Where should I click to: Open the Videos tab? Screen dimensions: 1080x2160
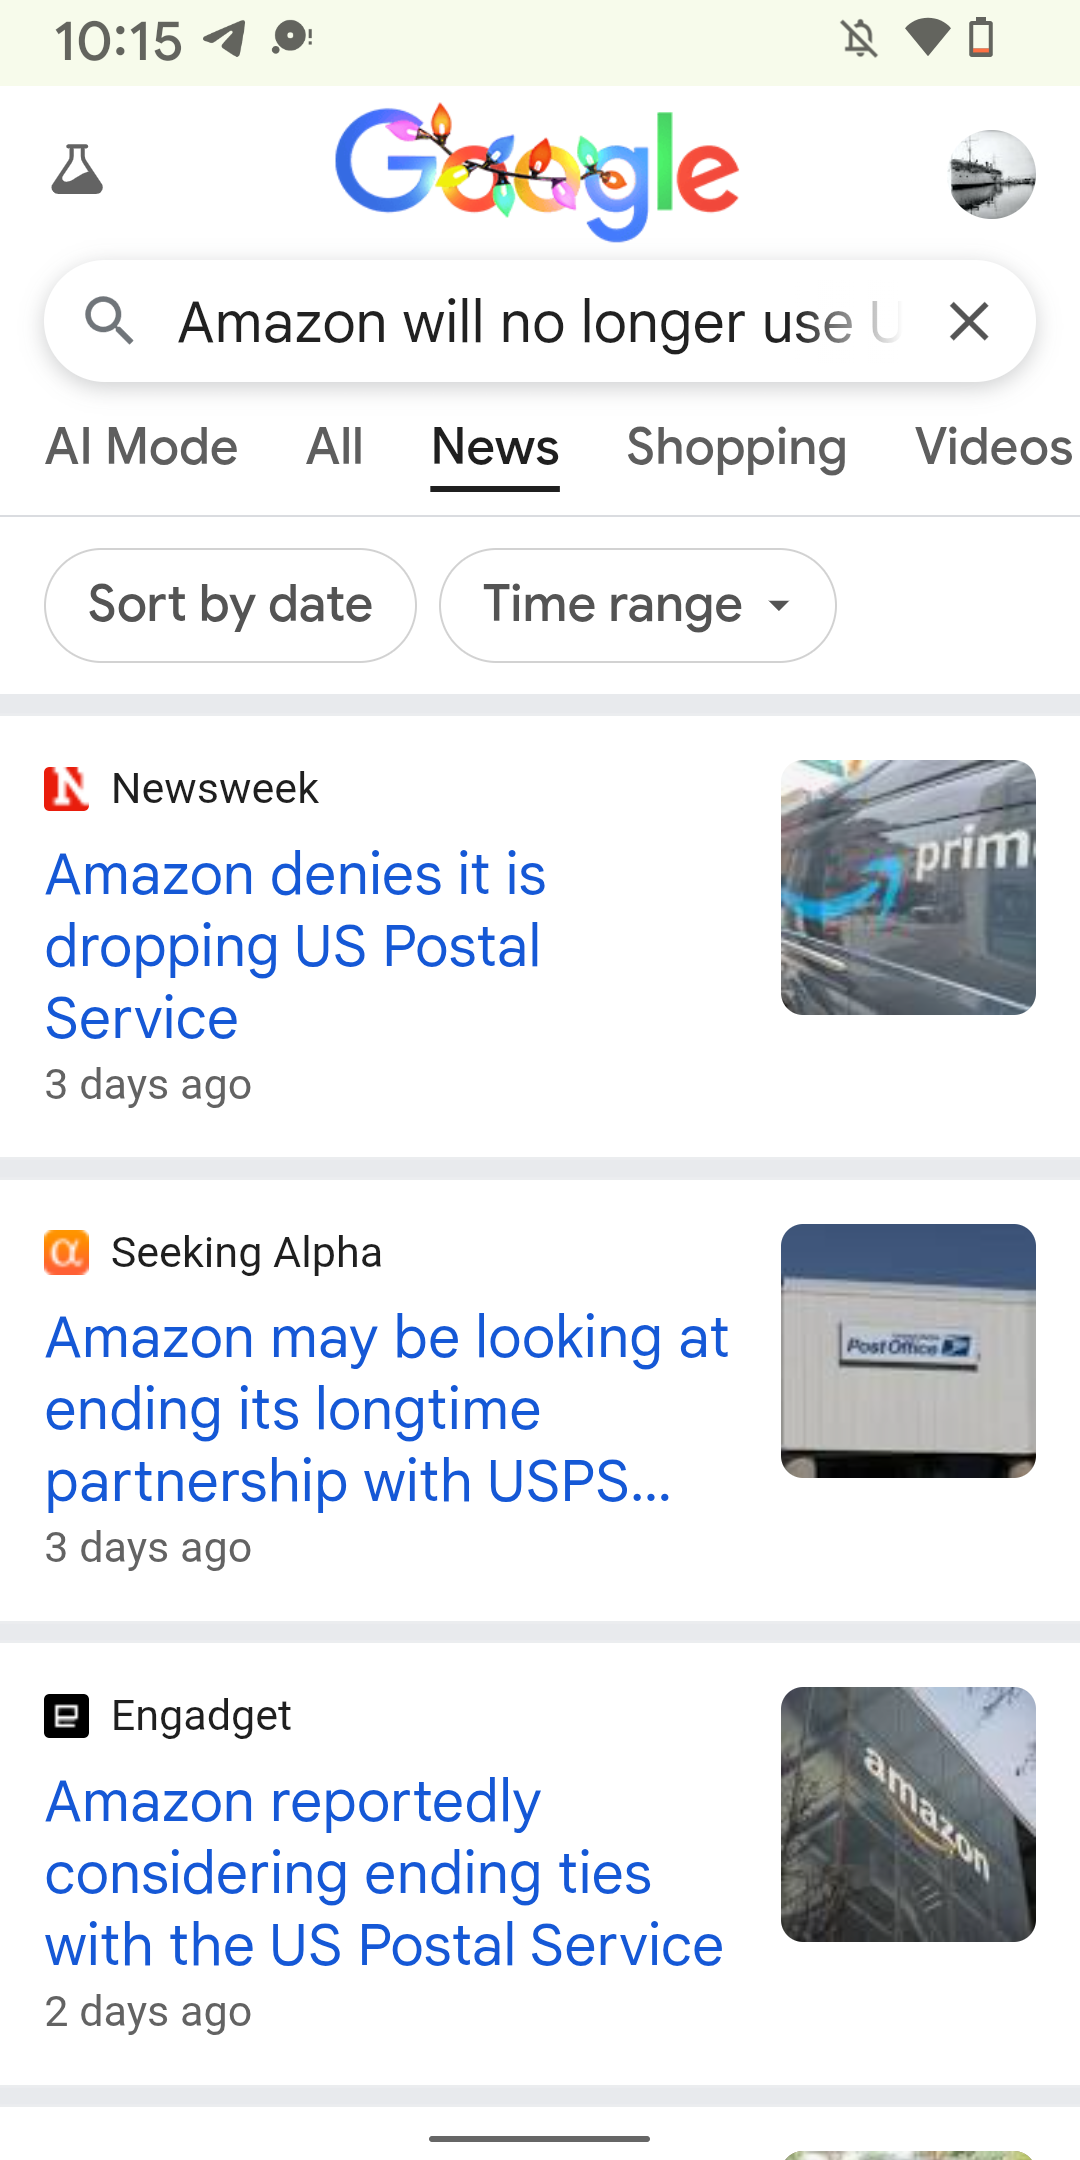coord(992,447)
